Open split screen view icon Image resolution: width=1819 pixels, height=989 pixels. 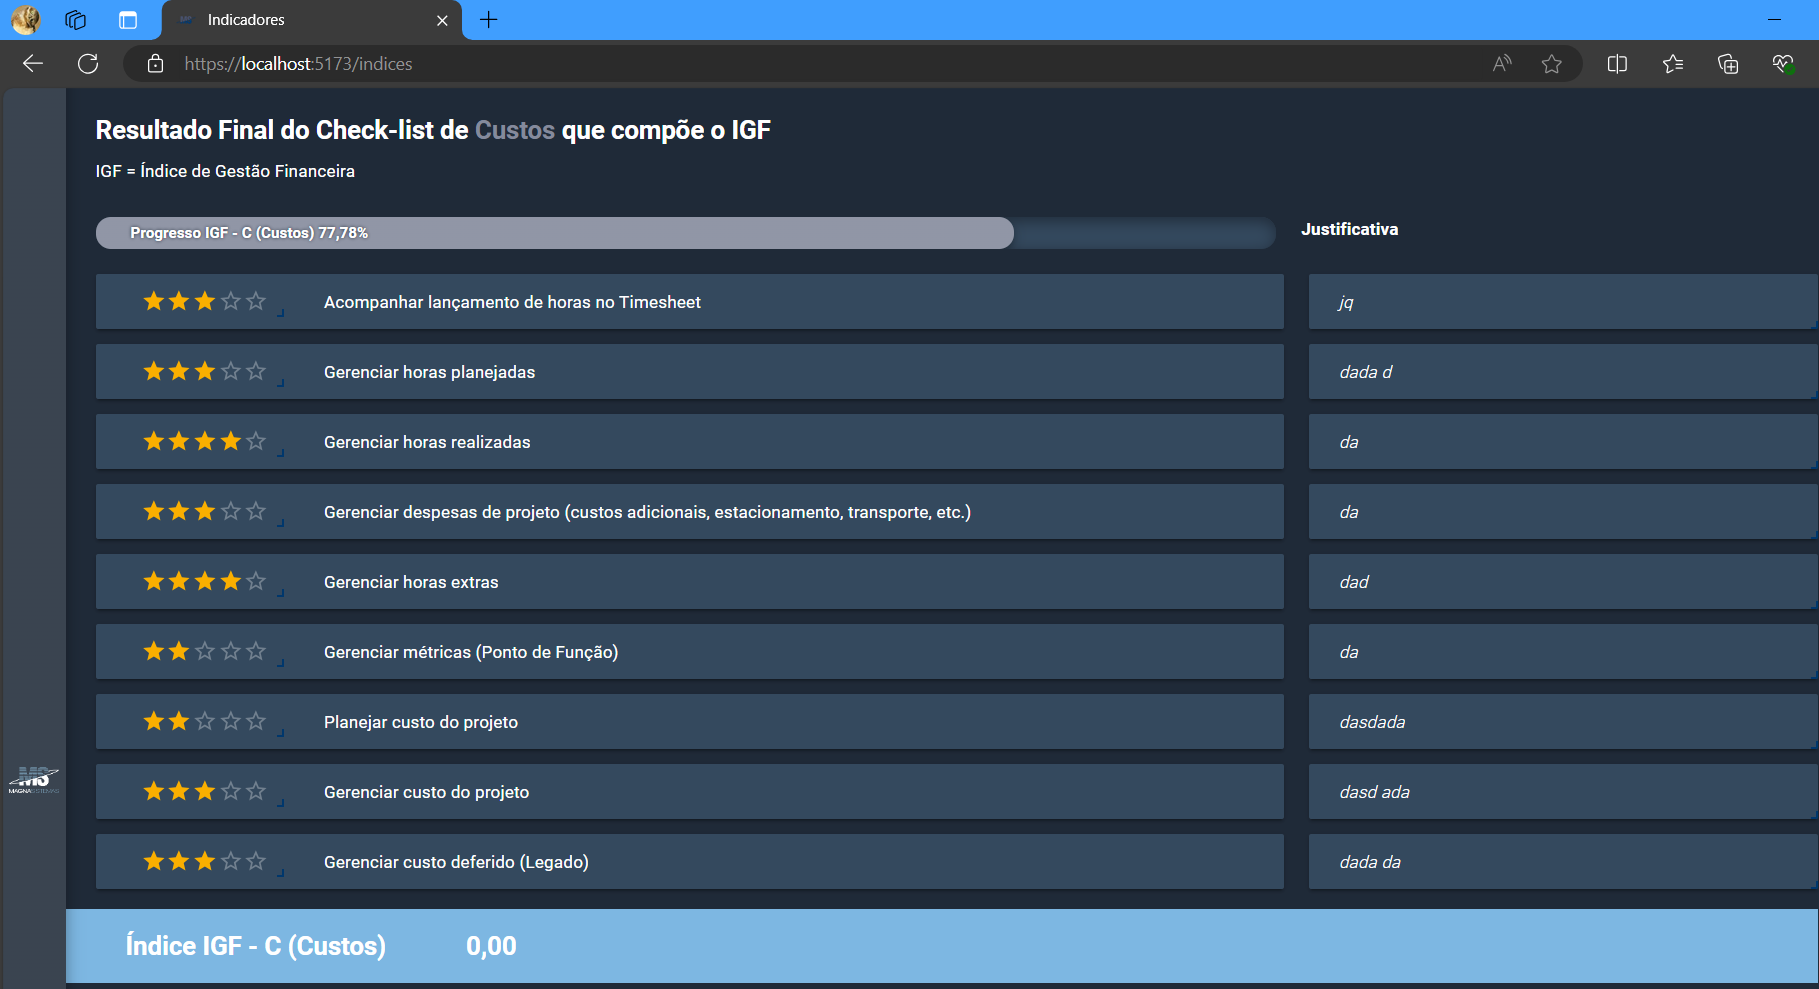click(1617, 64)
